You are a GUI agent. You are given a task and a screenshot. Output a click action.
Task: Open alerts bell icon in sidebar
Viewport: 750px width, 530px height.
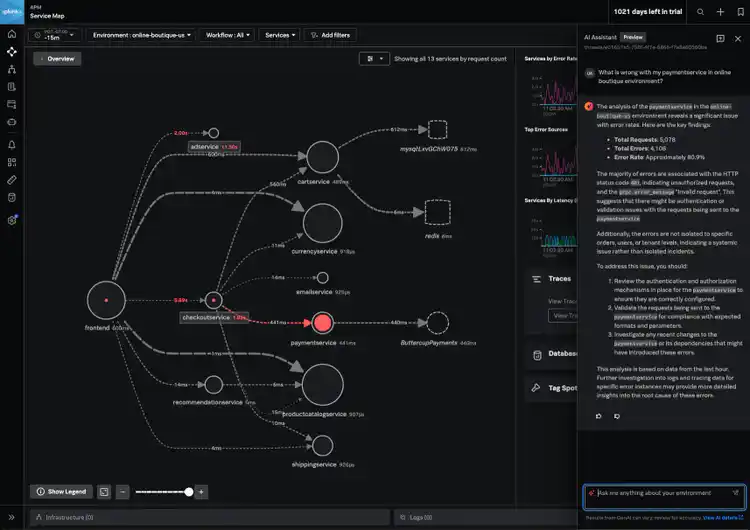click(x=12, y=145)
